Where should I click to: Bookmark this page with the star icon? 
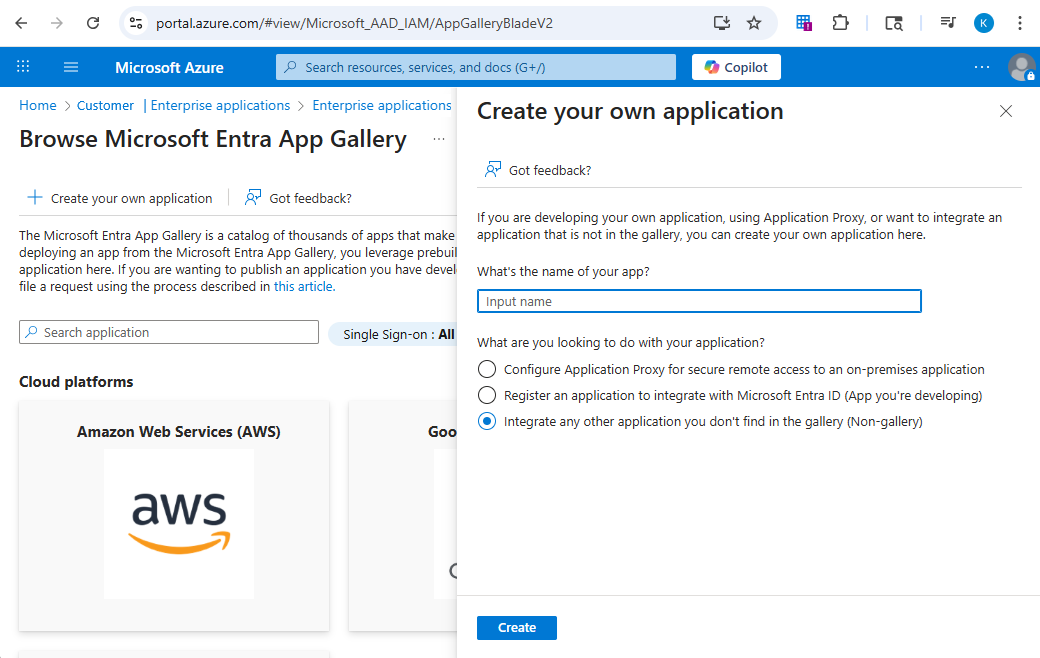click(754, 23)
